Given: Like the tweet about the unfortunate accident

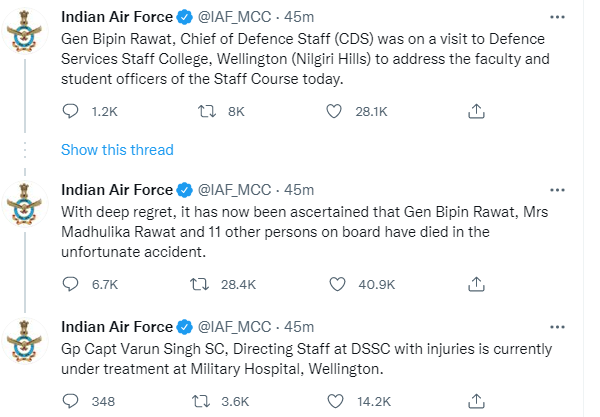Looking at the screenshot, I should [337, 284].
